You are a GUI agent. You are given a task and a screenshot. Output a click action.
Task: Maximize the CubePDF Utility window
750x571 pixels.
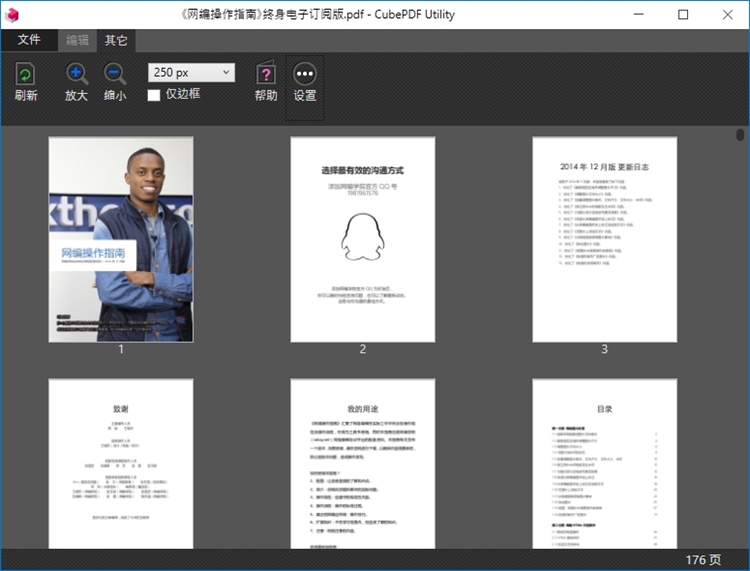tap(683, 15)
